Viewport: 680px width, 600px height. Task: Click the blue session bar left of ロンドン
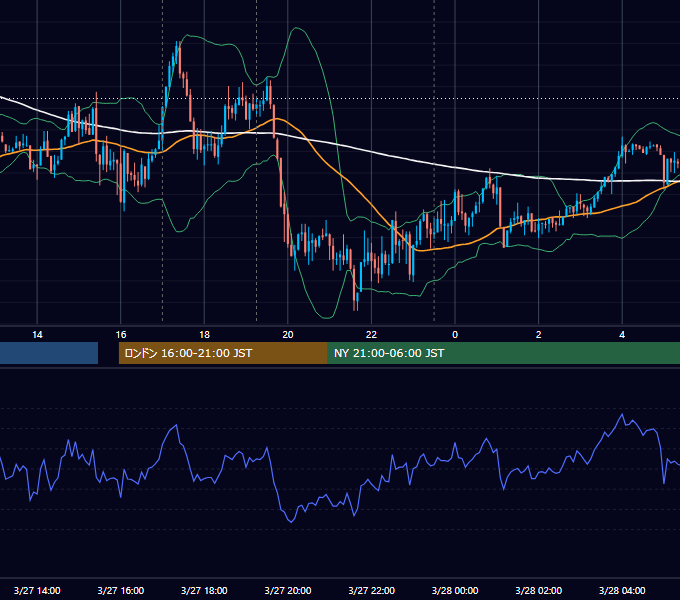click(49, 353)
